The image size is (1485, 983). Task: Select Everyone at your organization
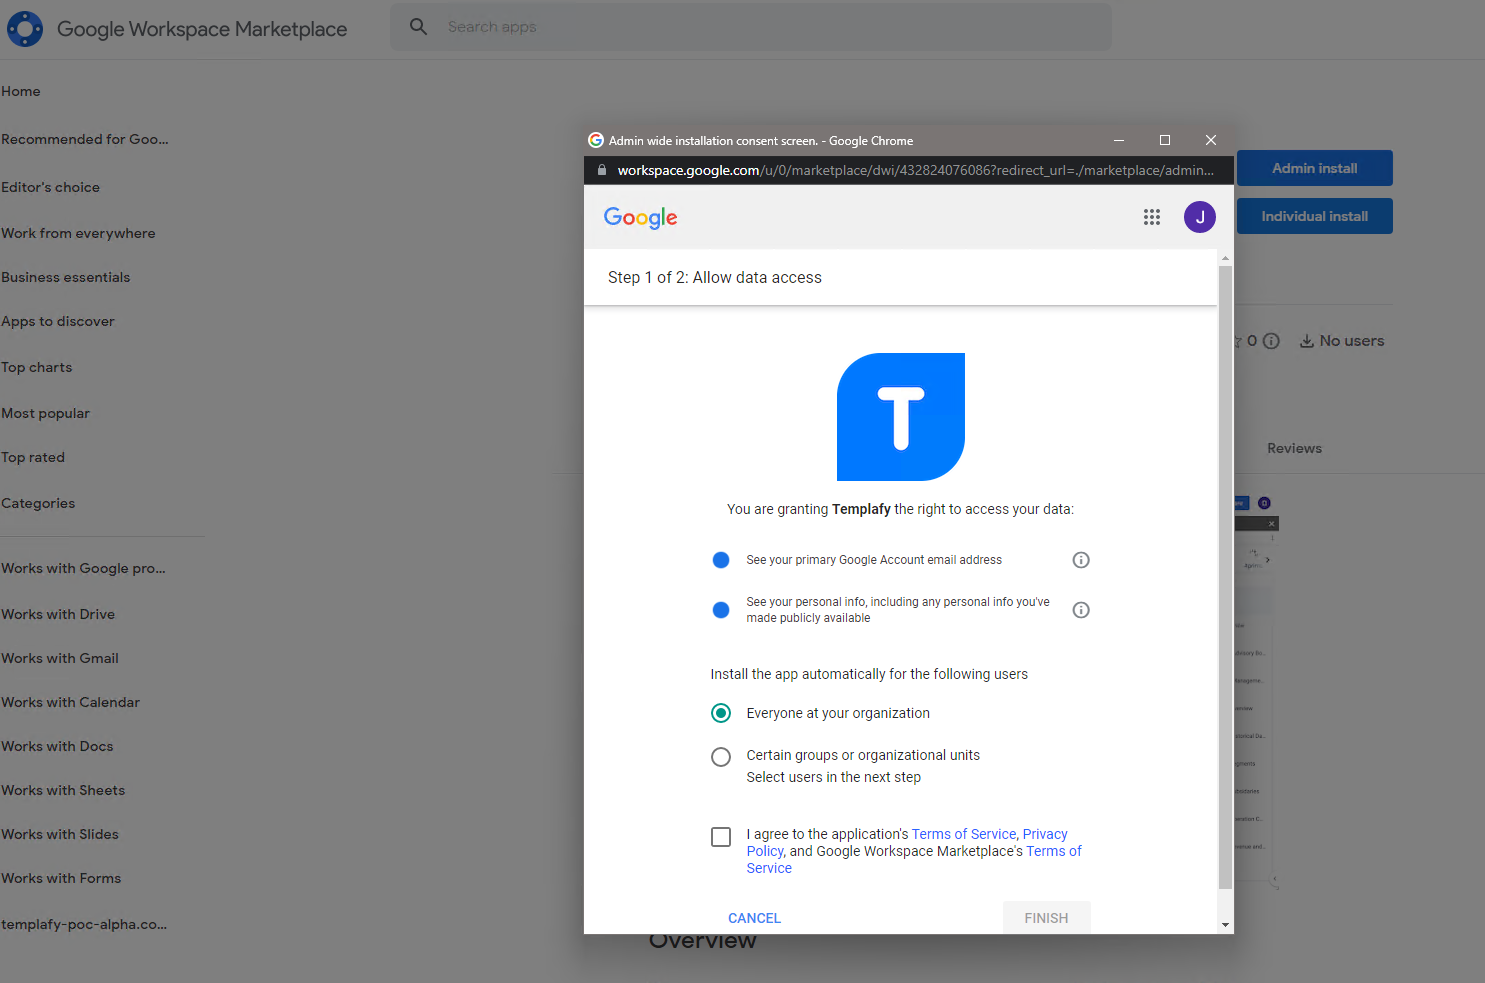pyautogui.click(x=721, y=713)
